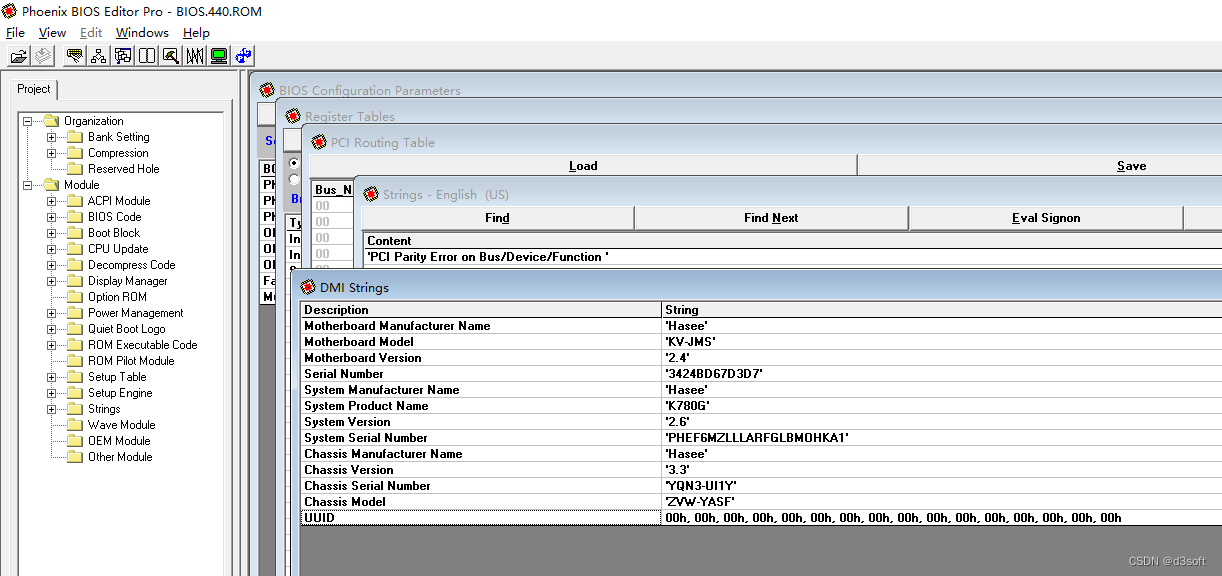This screenshot has height=576, width=1222.
Task: Switch to the Project tab
Action: pyautogui.click(x=33, y=89)
